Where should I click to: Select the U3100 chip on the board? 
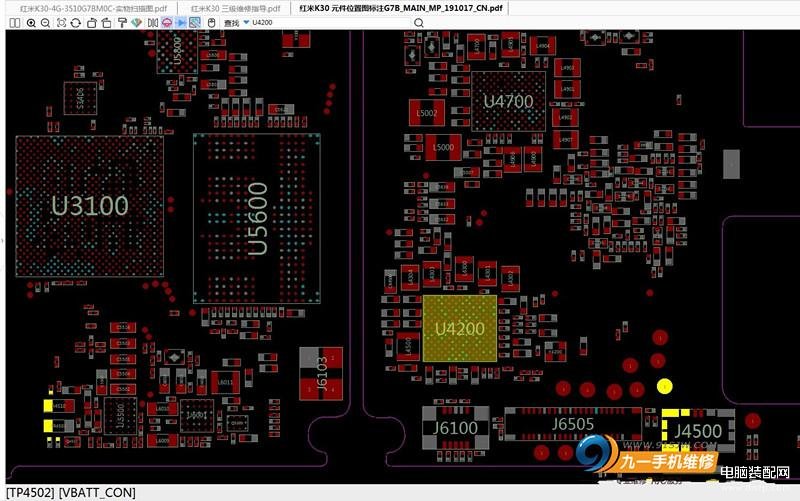pos(89,207)
